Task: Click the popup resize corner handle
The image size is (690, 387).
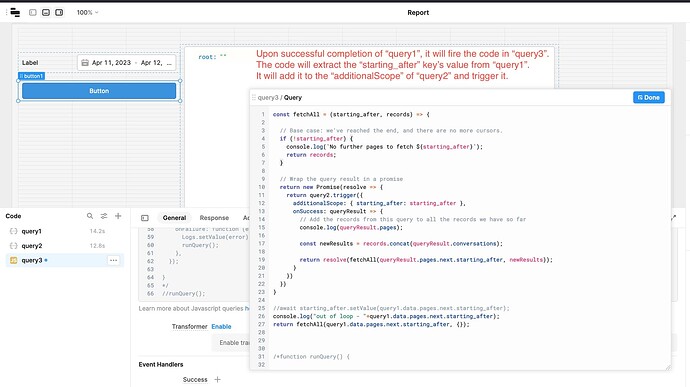Action: (x=668, y=367)
